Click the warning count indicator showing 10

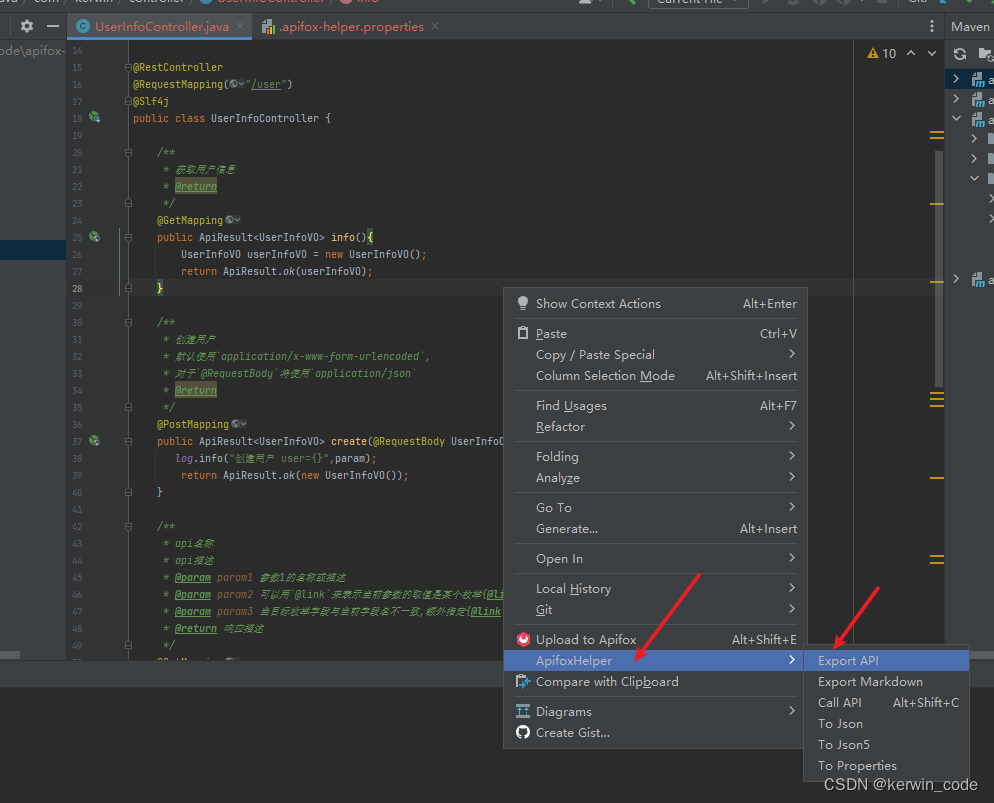point(882,53)
